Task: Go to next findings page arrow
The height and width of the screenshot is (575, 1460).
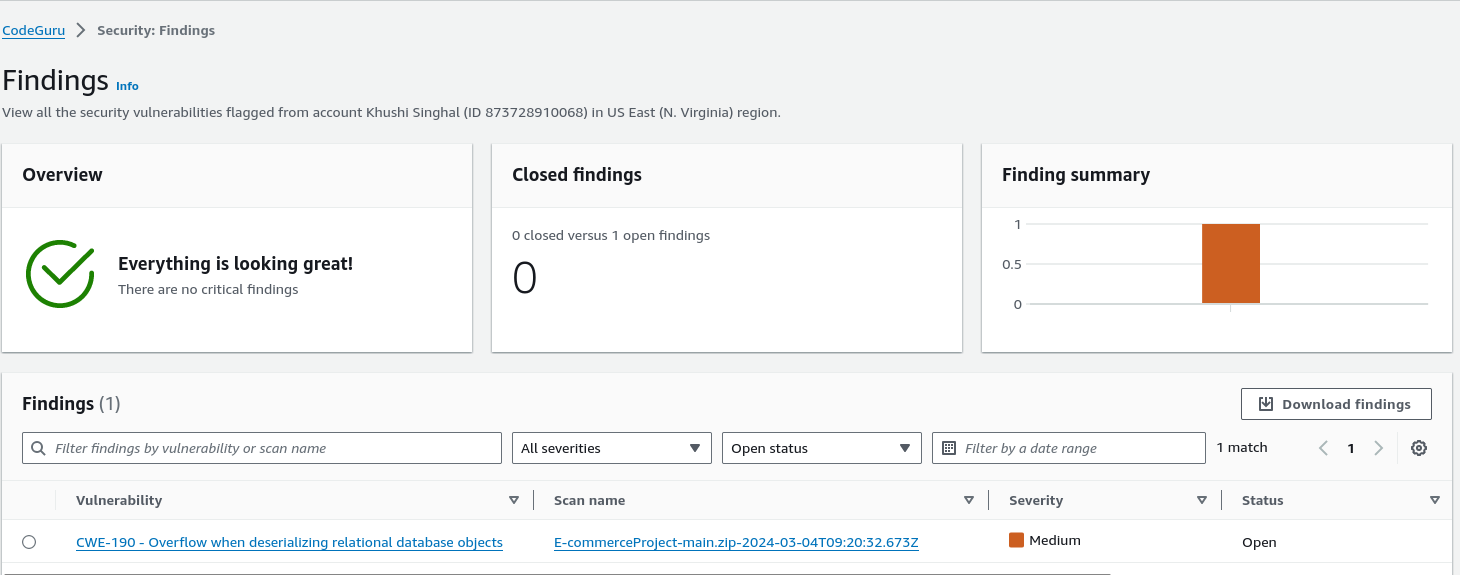Action: [1378, 448]
